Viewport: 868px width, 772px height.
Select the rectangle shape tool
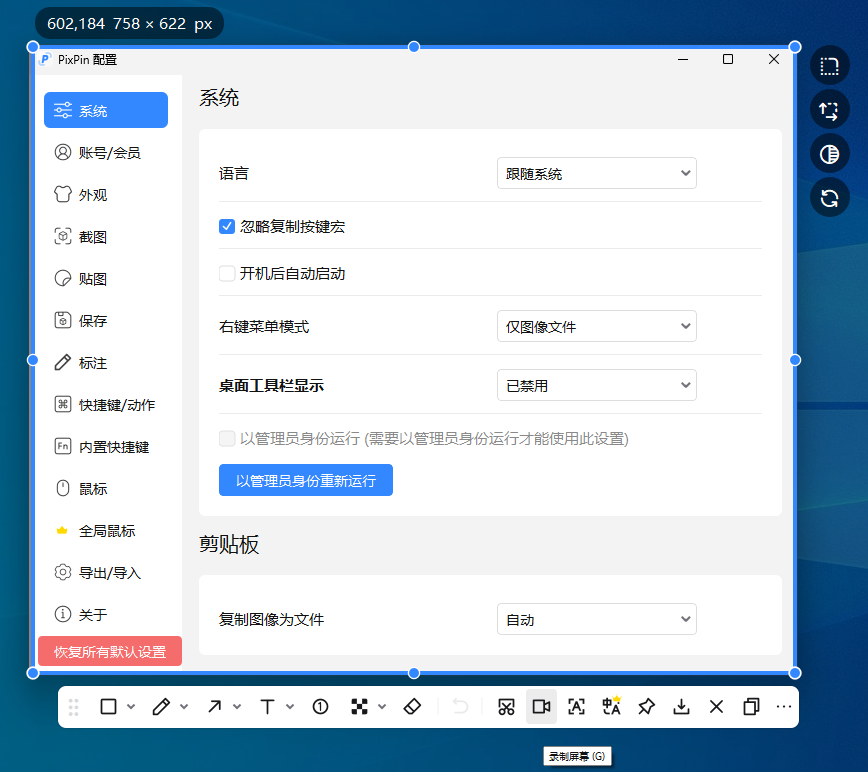pyautogui.click(x=108, y=707)
